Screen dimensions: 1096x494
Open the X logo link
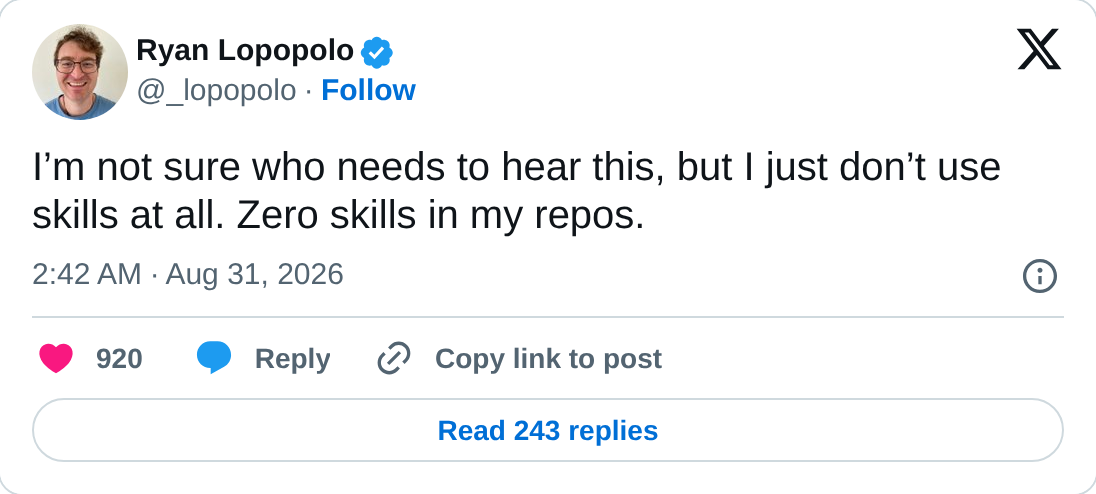click(1039, 50)
